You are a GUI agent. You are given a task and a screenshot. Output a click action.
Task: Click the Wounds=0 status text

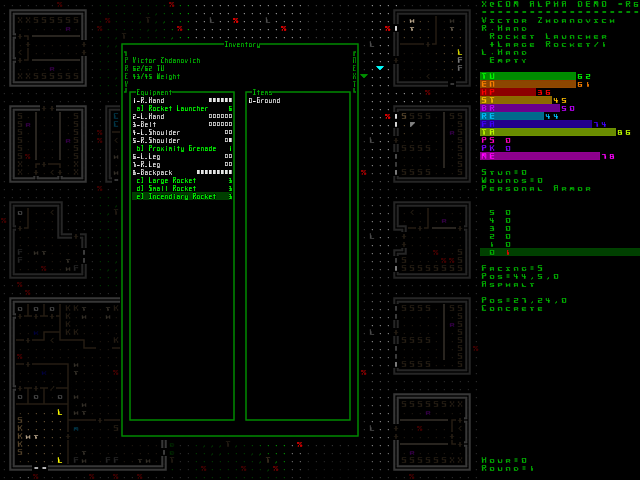tap(512, 180)
